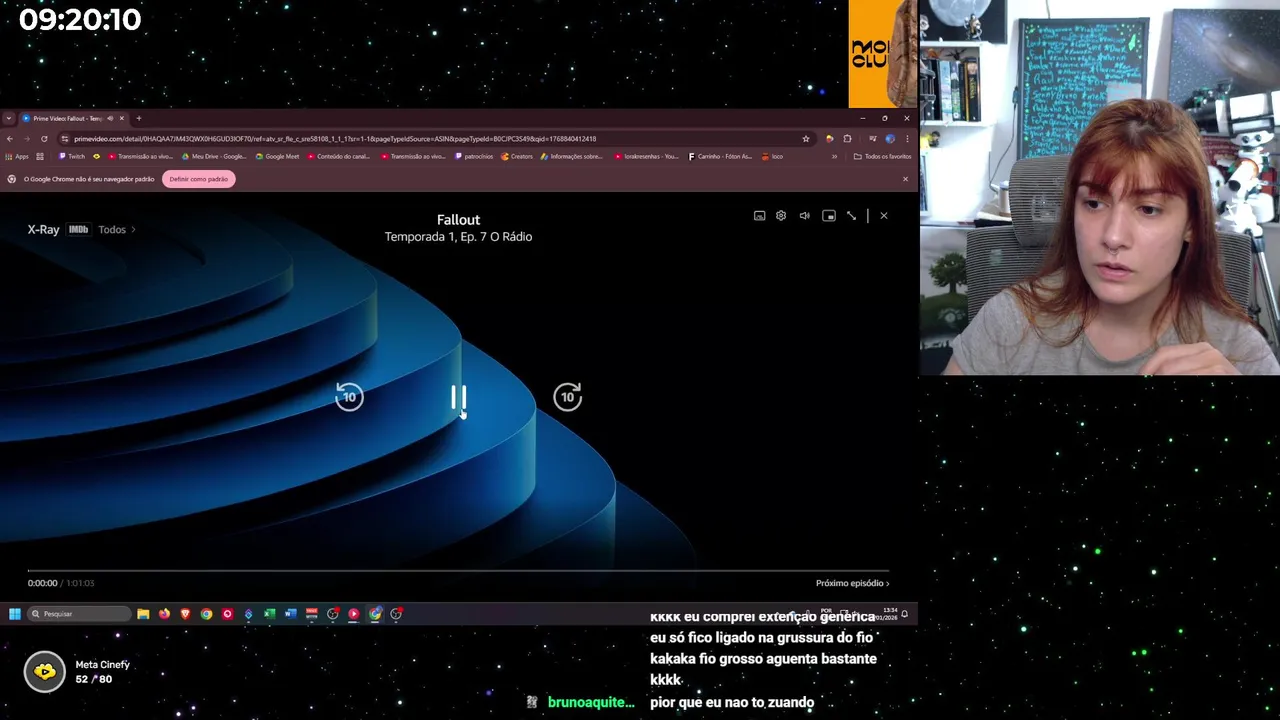This screenshot has height=720, width=1280.
Task: Open the Creators bookmark
Action: [517, 157]
